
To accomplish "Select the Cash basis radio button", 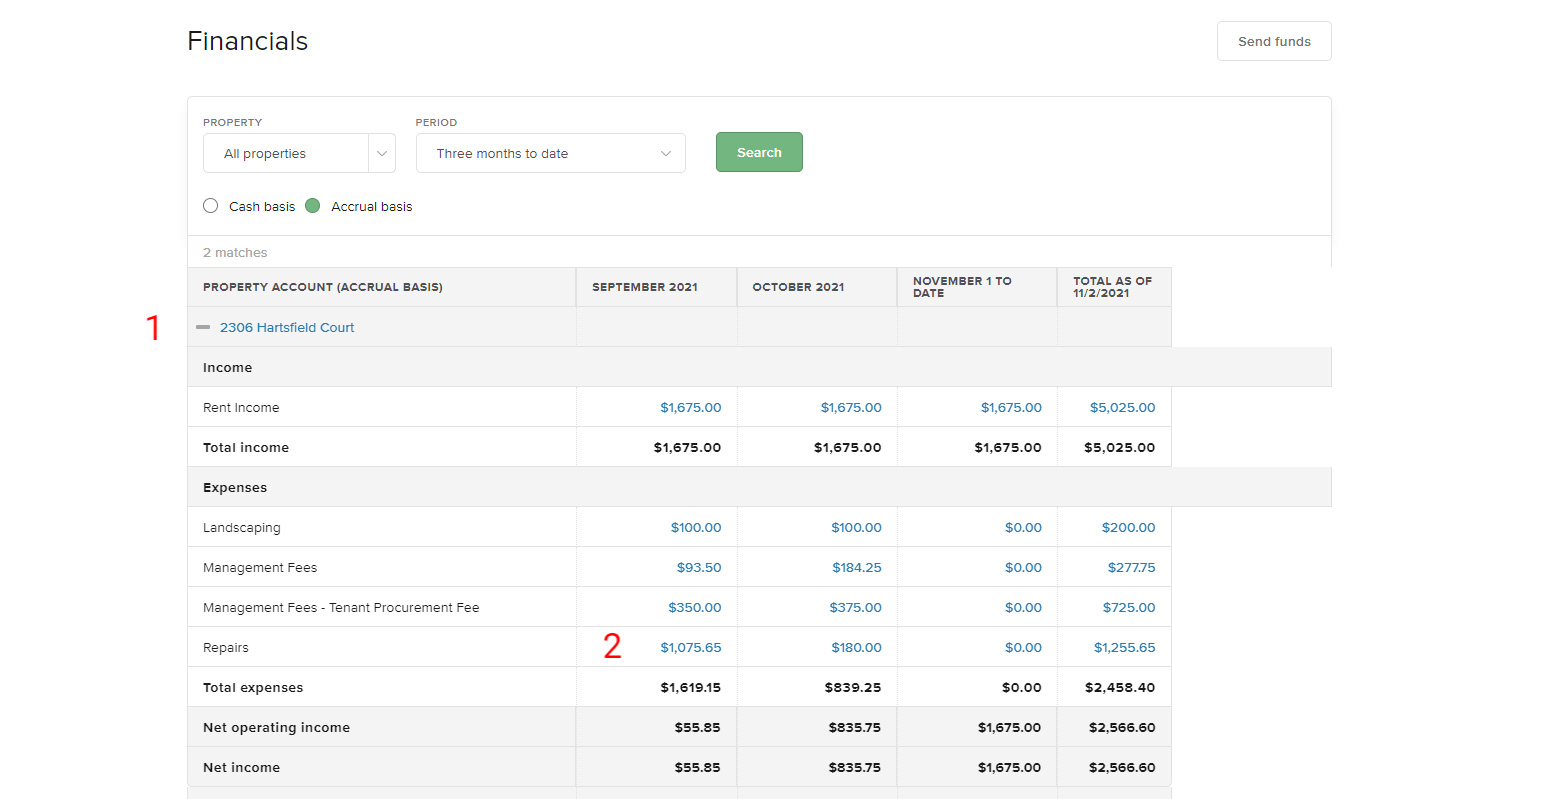I will coord(211,205).
